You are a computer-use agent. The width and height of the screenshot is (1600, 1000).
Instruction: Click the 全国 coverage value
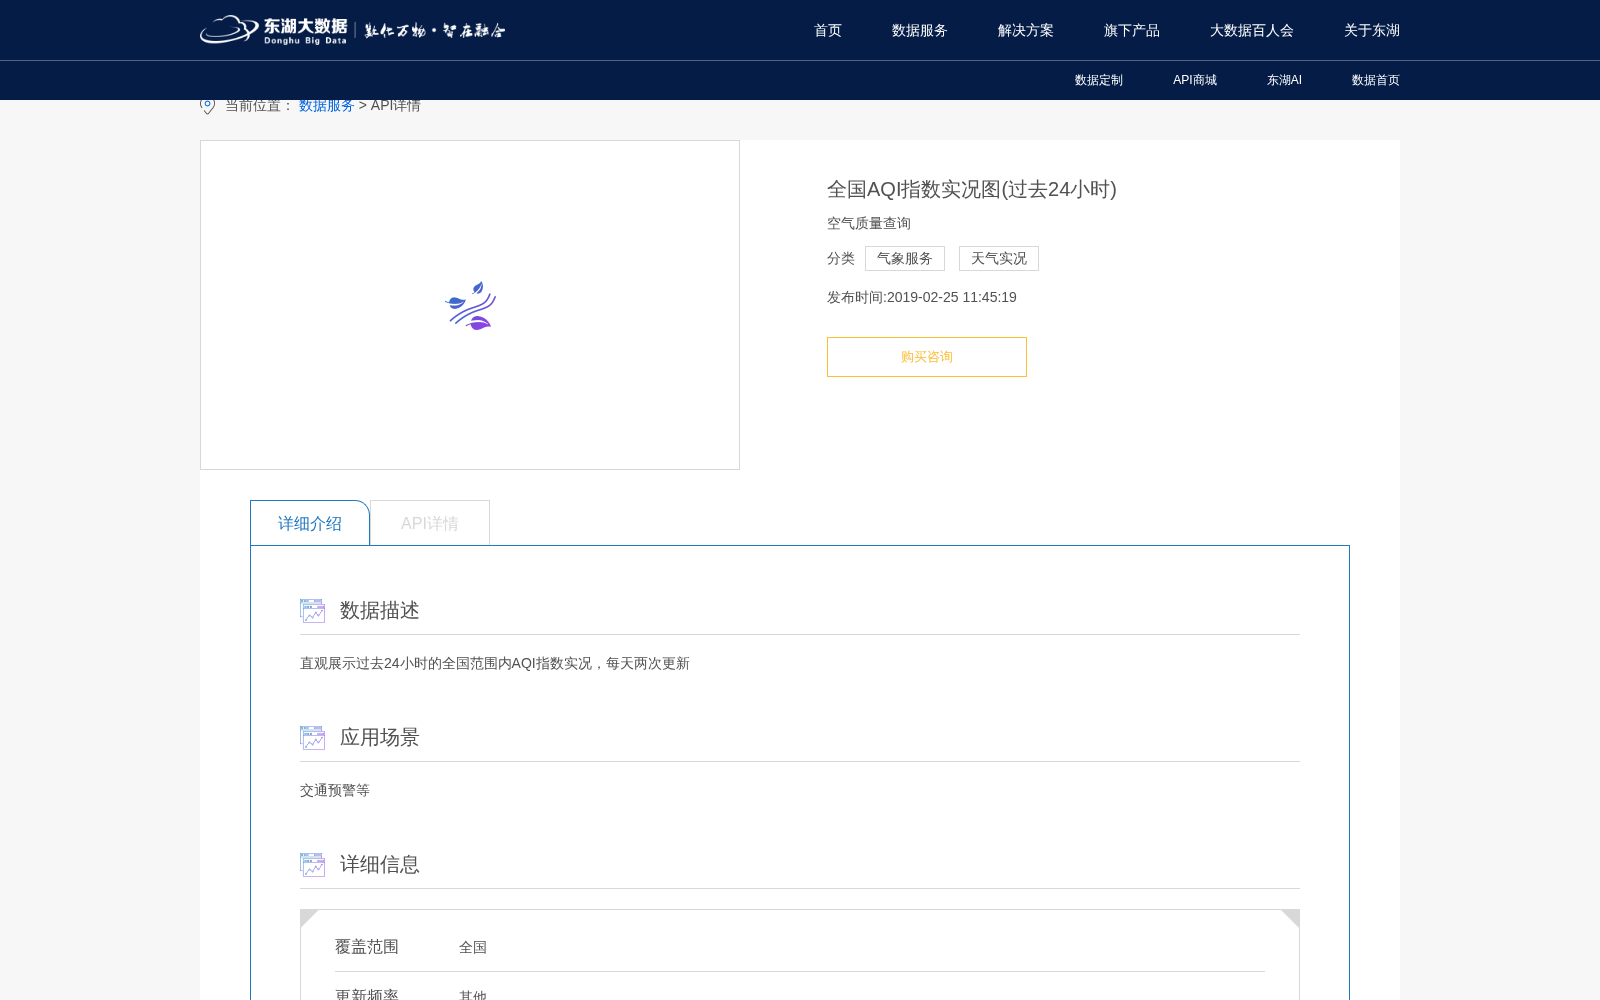tap(473, 947)
